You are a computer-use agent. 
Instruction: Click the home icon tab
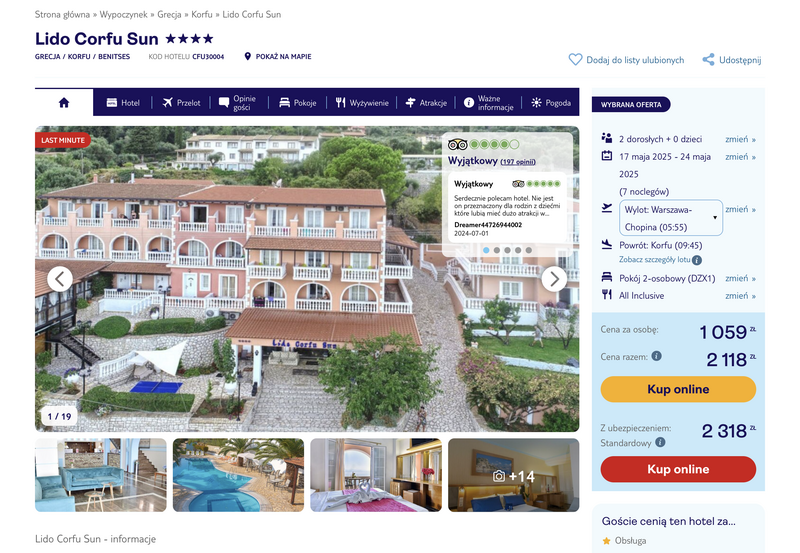(64, 103)
